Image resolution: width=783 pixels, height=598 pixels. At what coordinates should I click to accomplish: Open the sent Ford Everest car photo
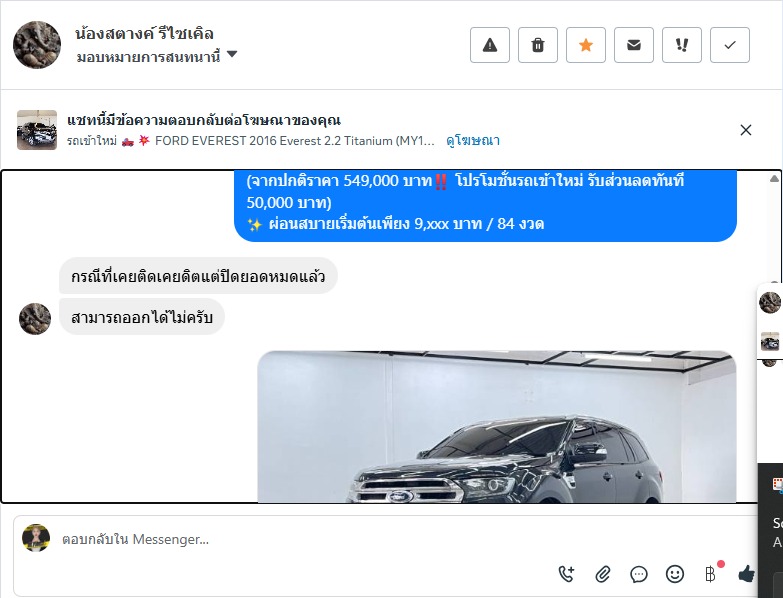[x=497, y=427]
